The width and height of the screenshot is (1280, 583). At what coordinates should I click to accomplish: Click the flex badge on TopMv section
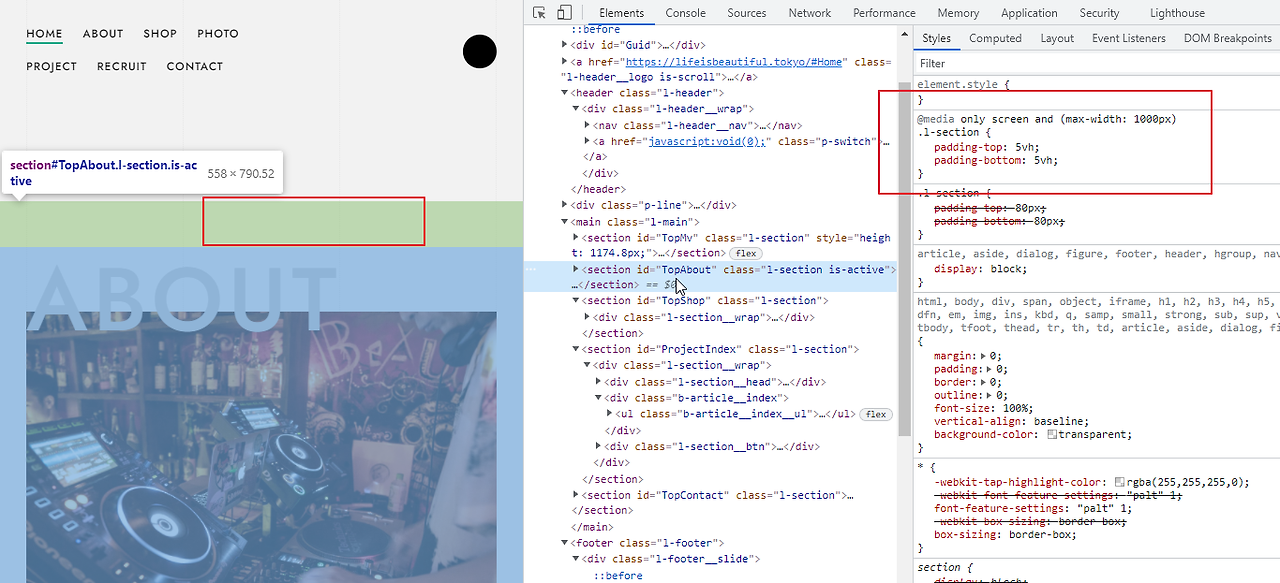click(746, 253)
